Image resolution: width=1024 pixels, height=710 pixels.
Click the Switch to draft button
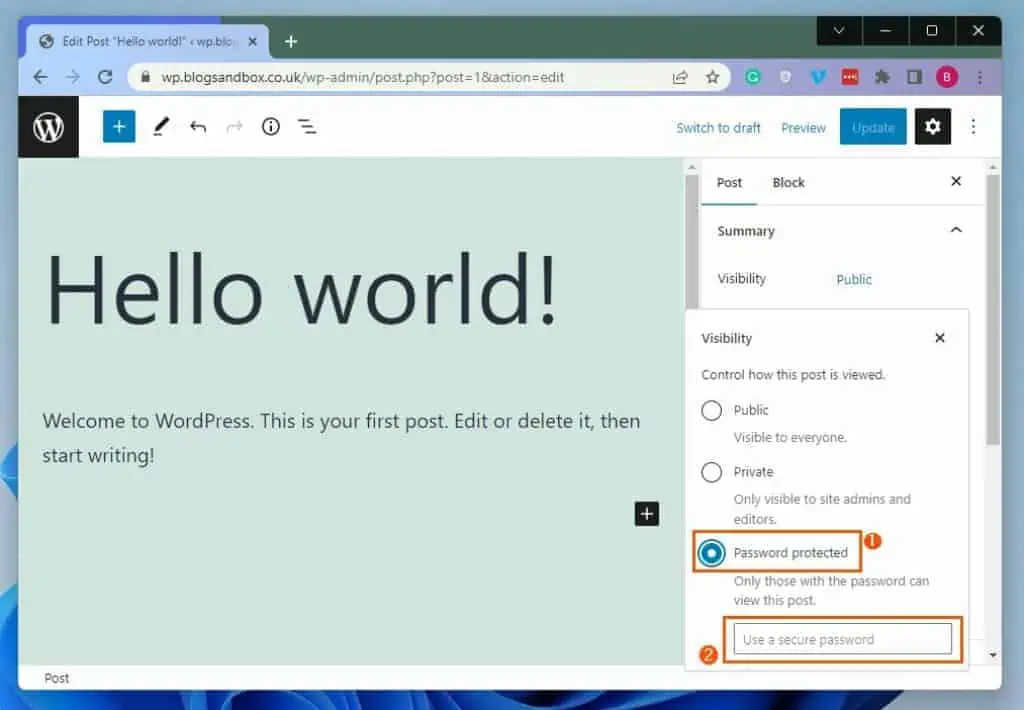(718, 128)
